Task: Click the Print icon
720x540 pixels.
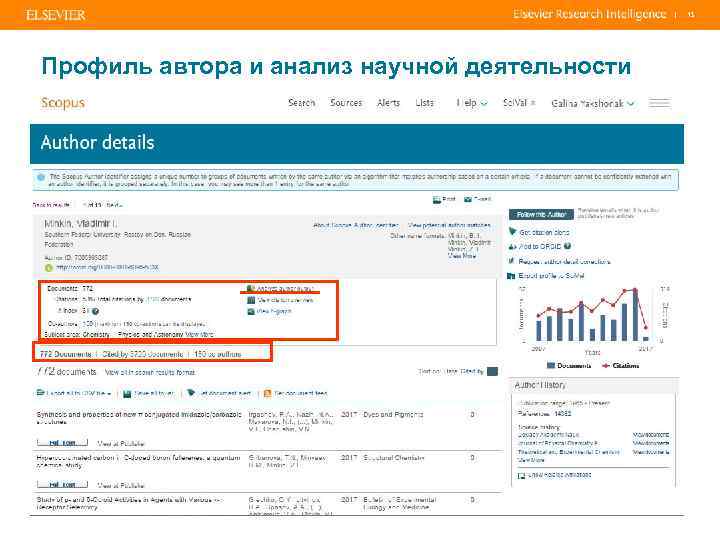Action: point(437,199)
